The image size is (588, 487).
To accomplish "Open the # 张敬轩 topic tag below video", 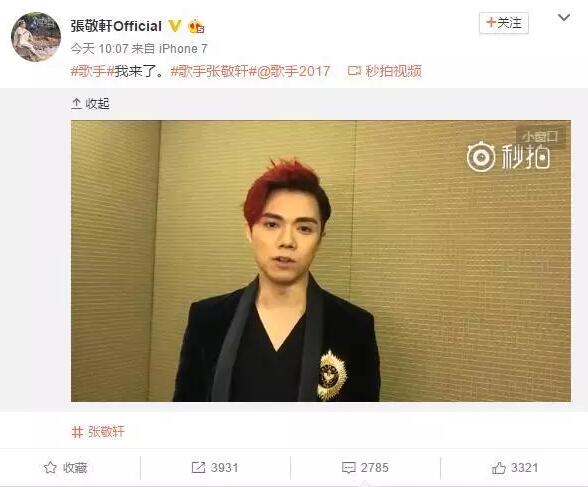I will (x=98, y=432).
